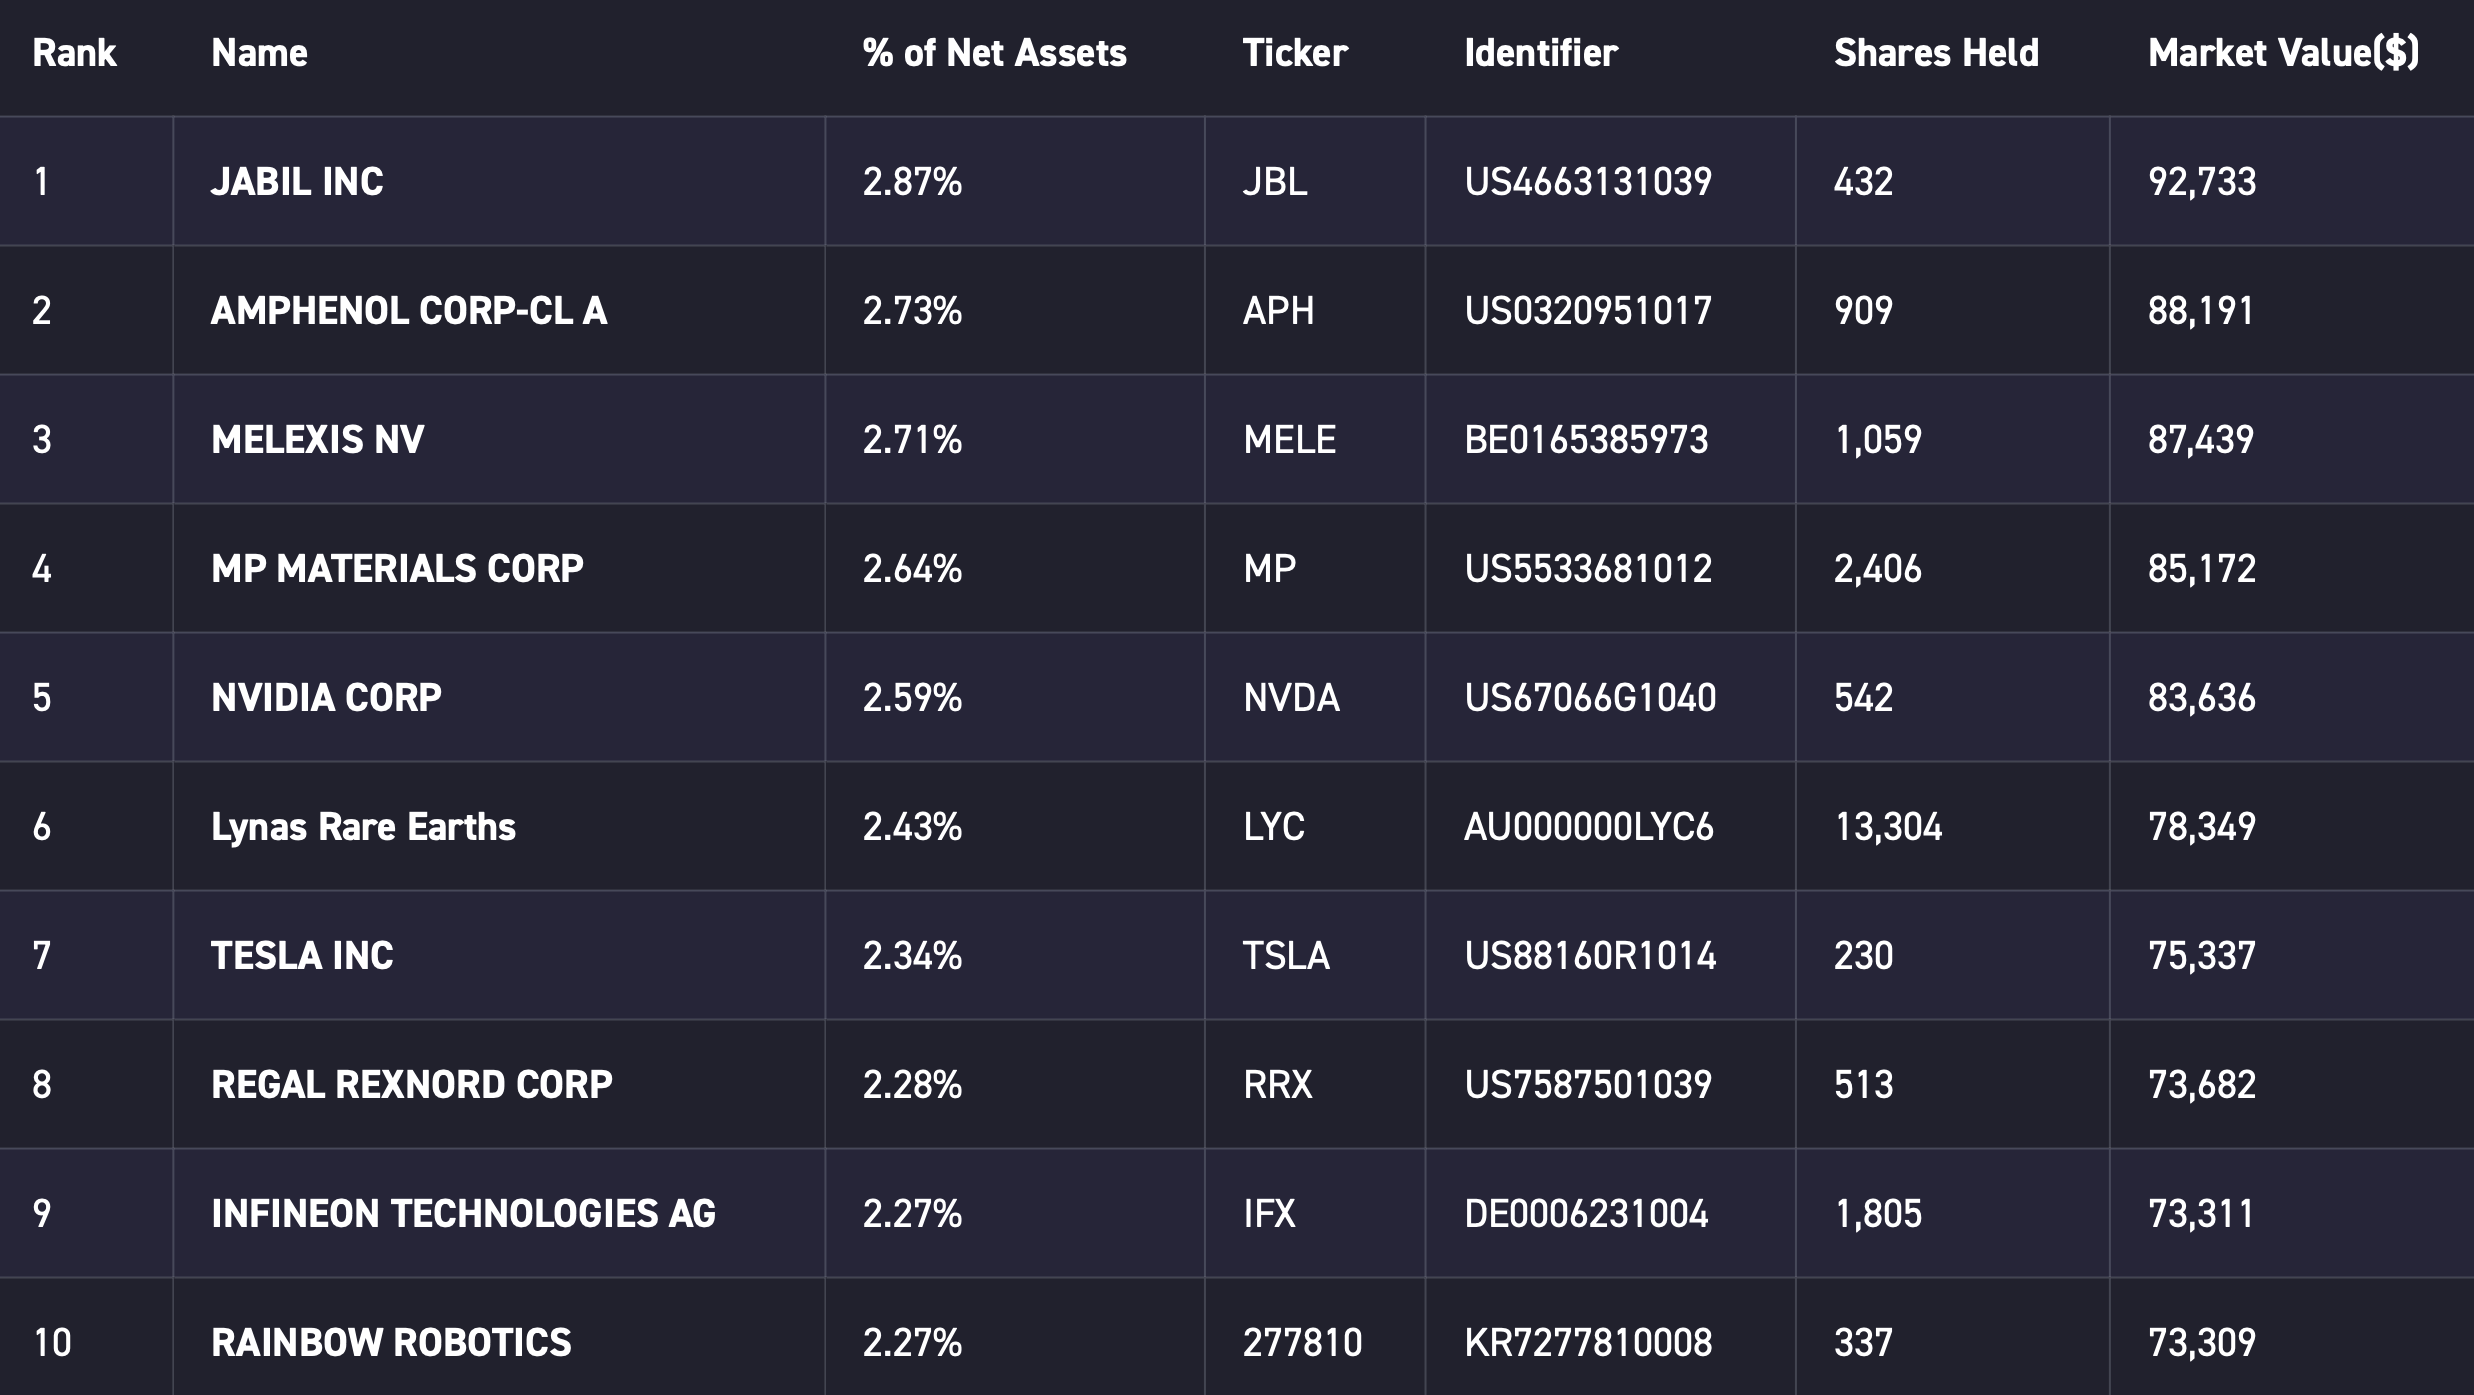Image resolution: width=2474 pixels, height=1395 pixels.
Task: Click the TSLA ticker symbol
Action: click(x=1286, y=956)
